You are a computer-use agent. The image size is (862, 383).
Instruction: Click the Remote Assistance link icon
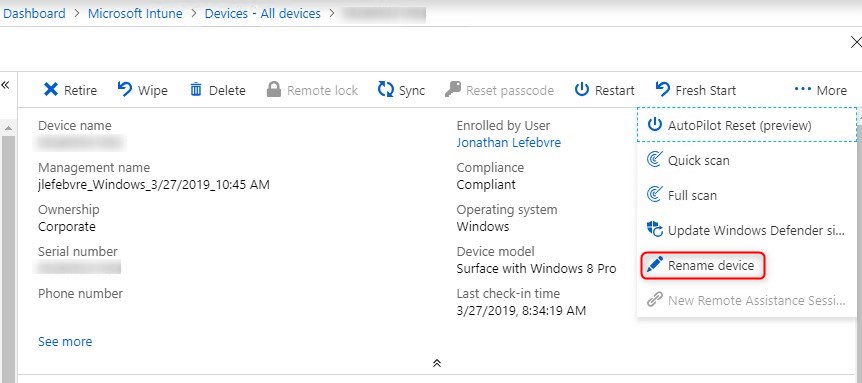tap(654, 300)
